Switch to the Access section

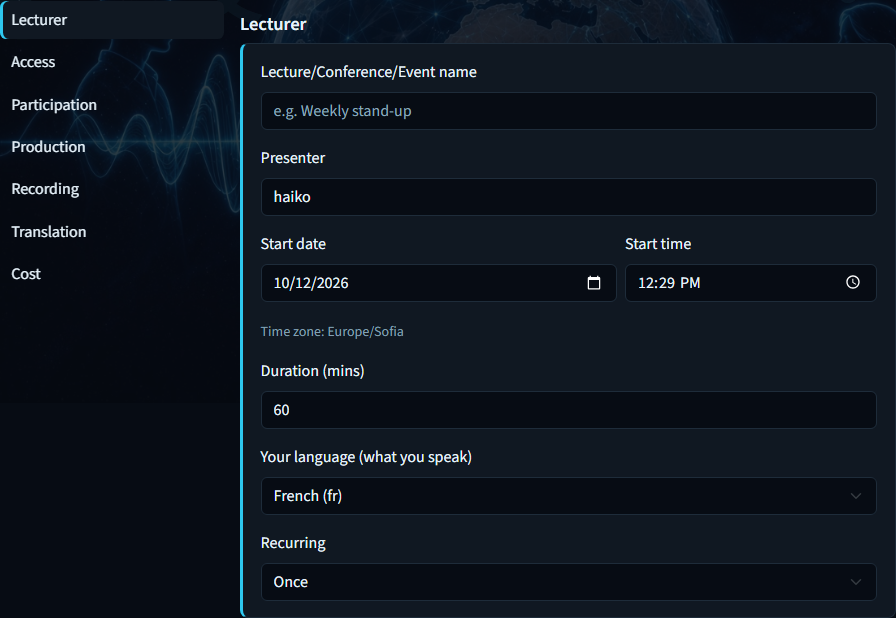pyautogui.click(x=33, y=62)
